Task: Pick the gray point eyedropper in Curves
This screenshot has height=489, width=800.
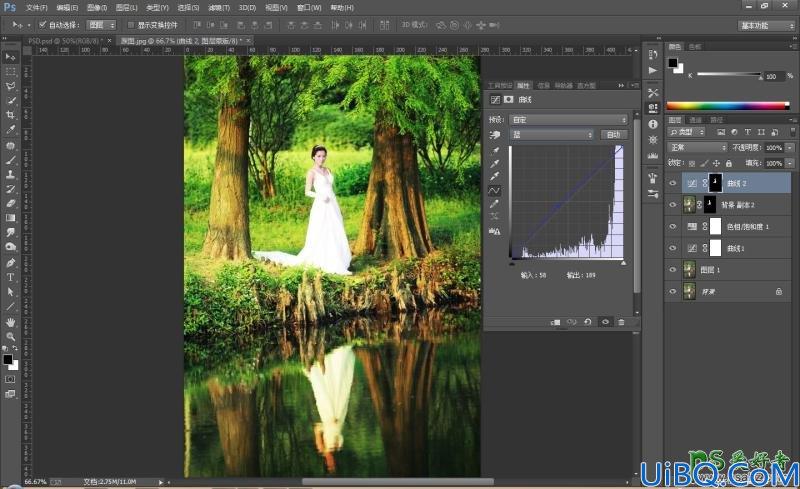Action: 494,164
